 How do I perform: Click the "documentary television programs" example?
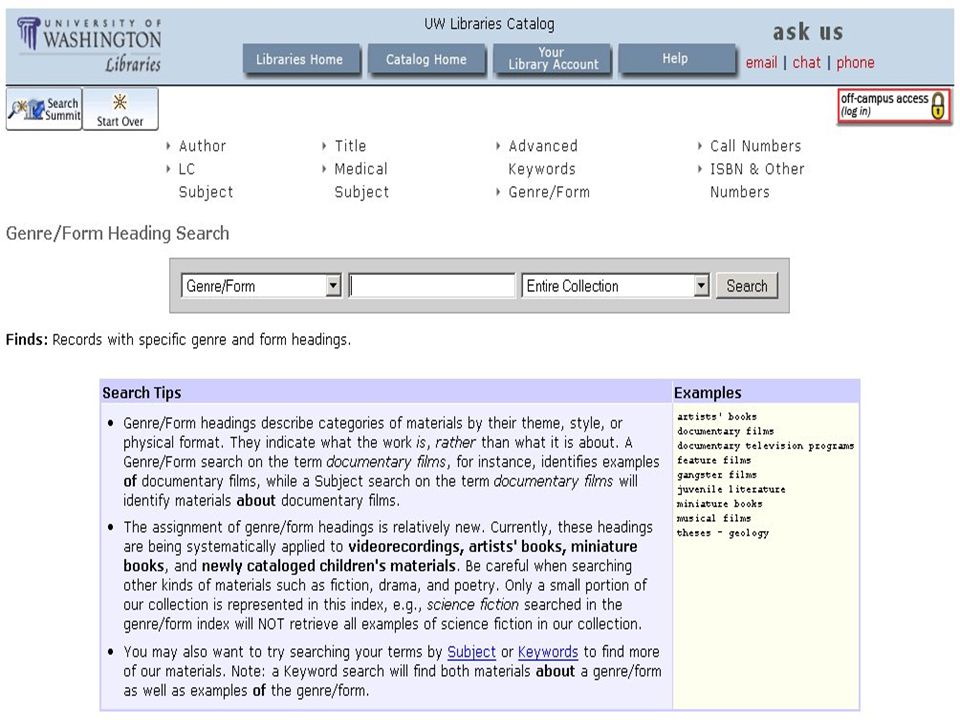click(x=765, y=446)
